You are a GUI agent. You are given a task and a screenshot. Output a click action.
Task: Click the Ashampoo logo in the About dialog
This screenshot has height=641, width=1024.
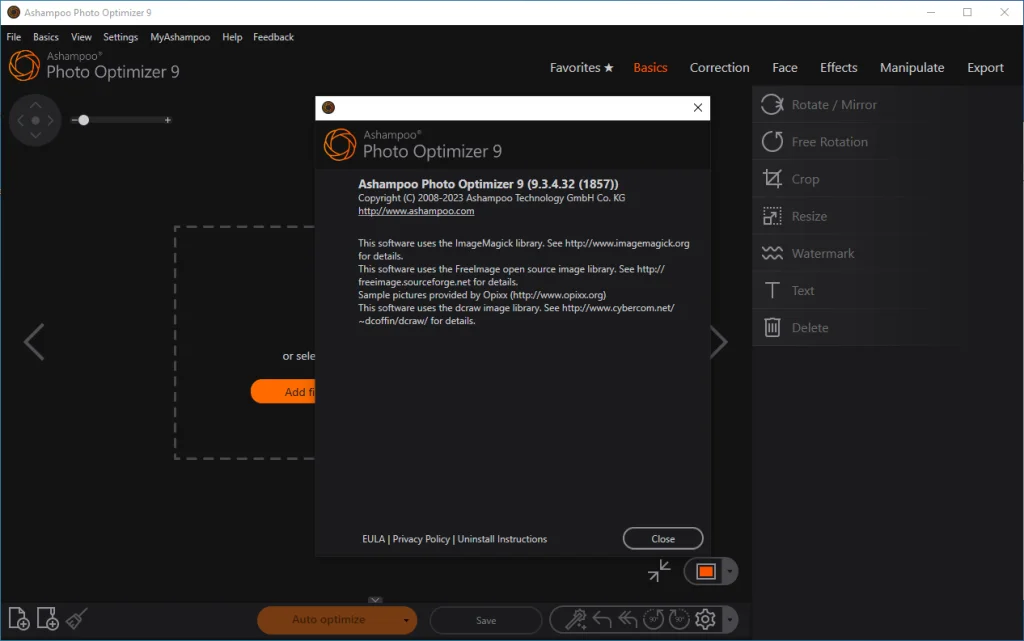340,144
